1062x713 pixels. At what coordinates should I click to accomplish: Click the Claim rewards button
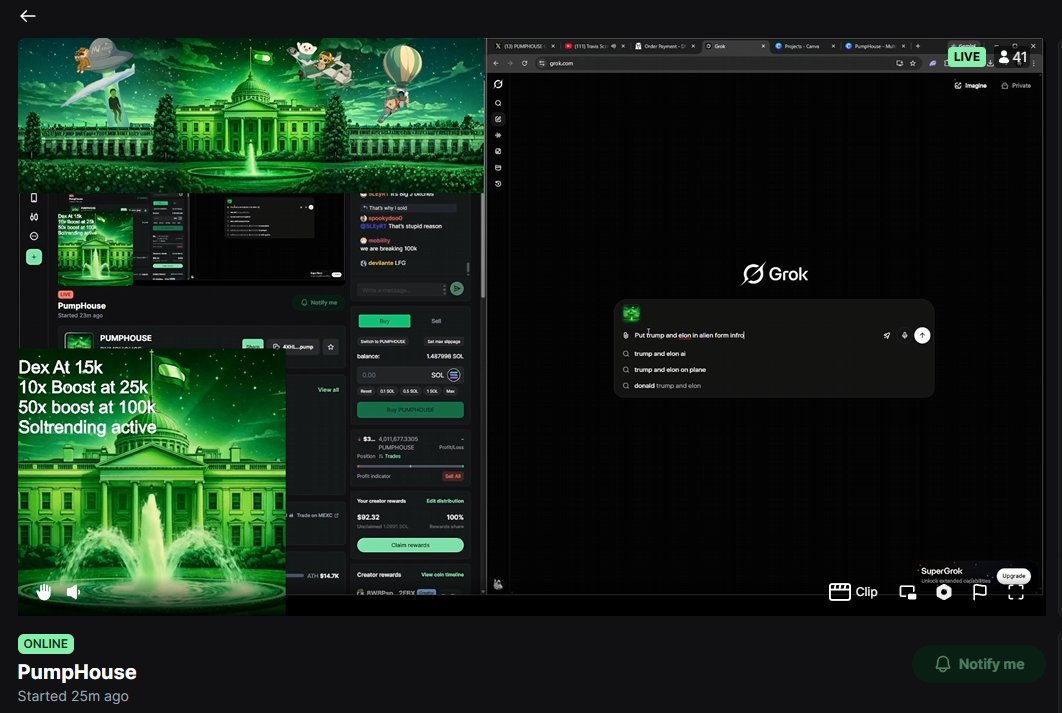pos(410,545)
